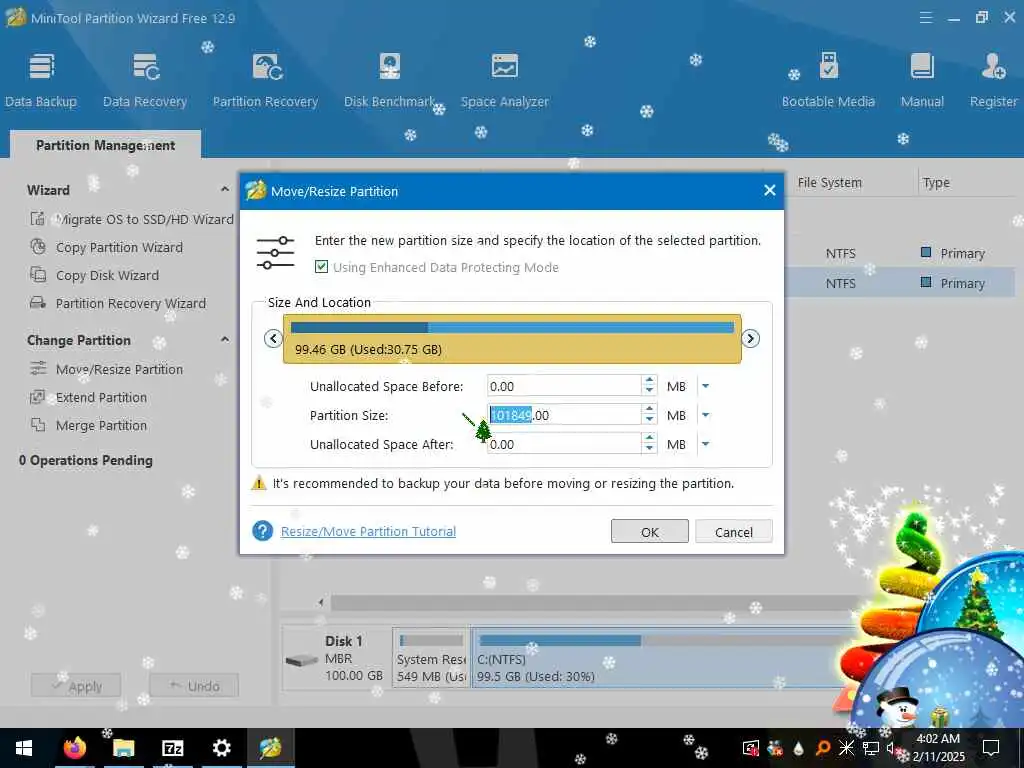Toggle Using Enhanced Data Protecting Mode
1024x768 pixels.
pyautogui.click(x=321, y=266)
